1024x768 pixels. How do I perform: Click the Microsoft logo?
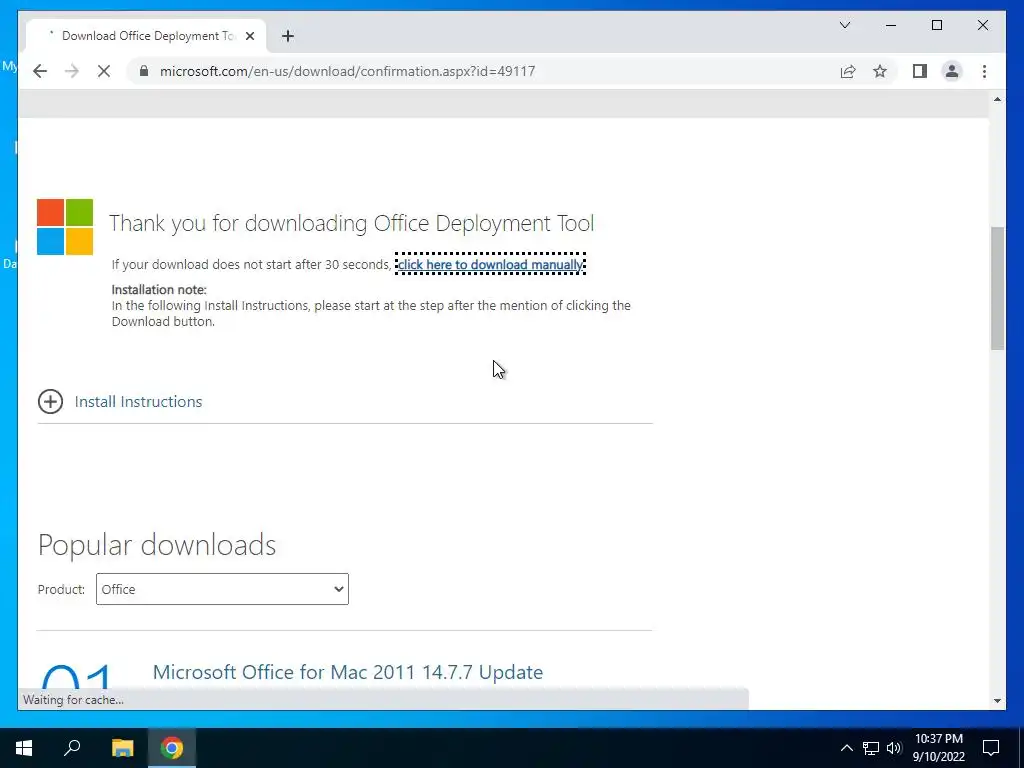coord(65,227)
